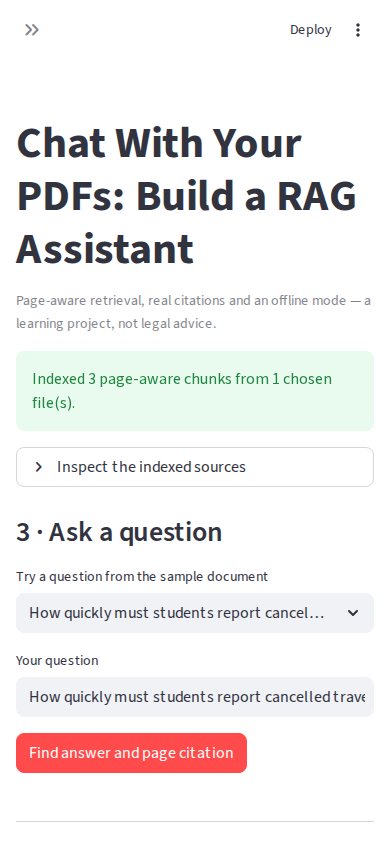The width and height of the screenshot is (390, 844).
Task: Open the sample question dropdown
Action: pos(195,613)
